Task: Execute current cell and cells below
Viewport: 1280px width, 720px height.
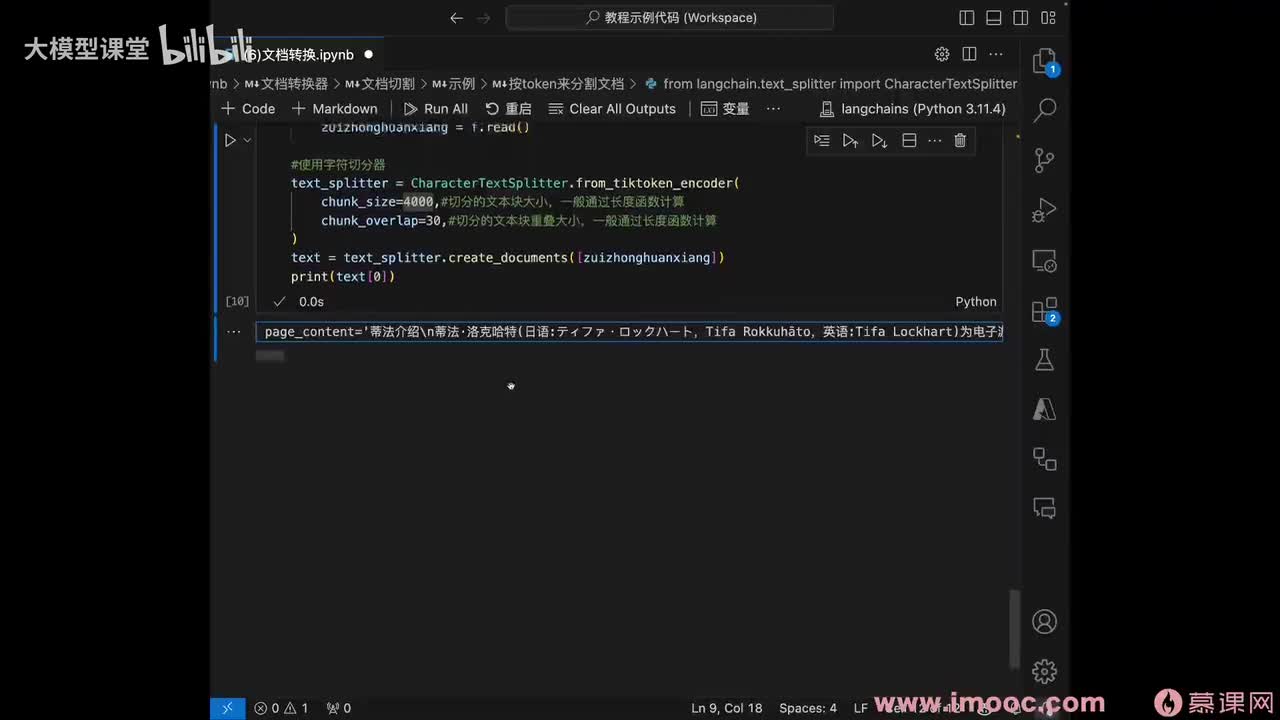Action: [879, 141]
